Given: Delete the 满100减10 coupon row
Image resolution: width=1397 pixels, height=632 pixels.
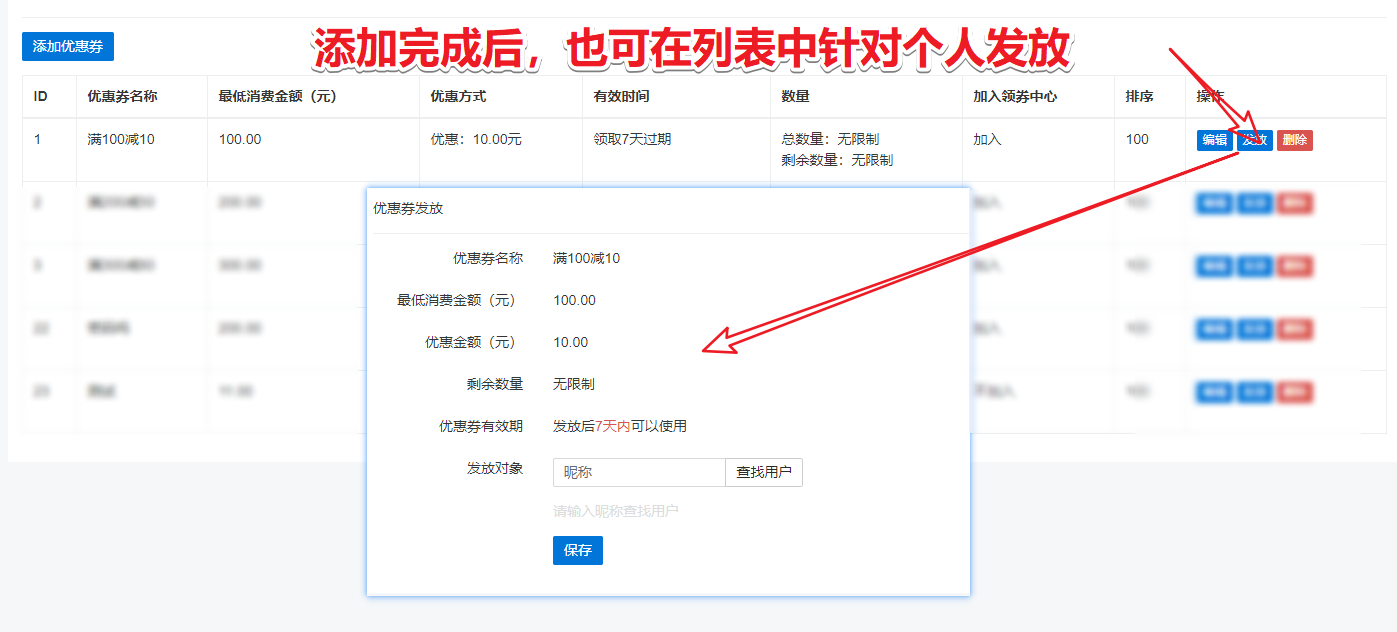Looking at the screenshot, I should [x=1294, y=140].
